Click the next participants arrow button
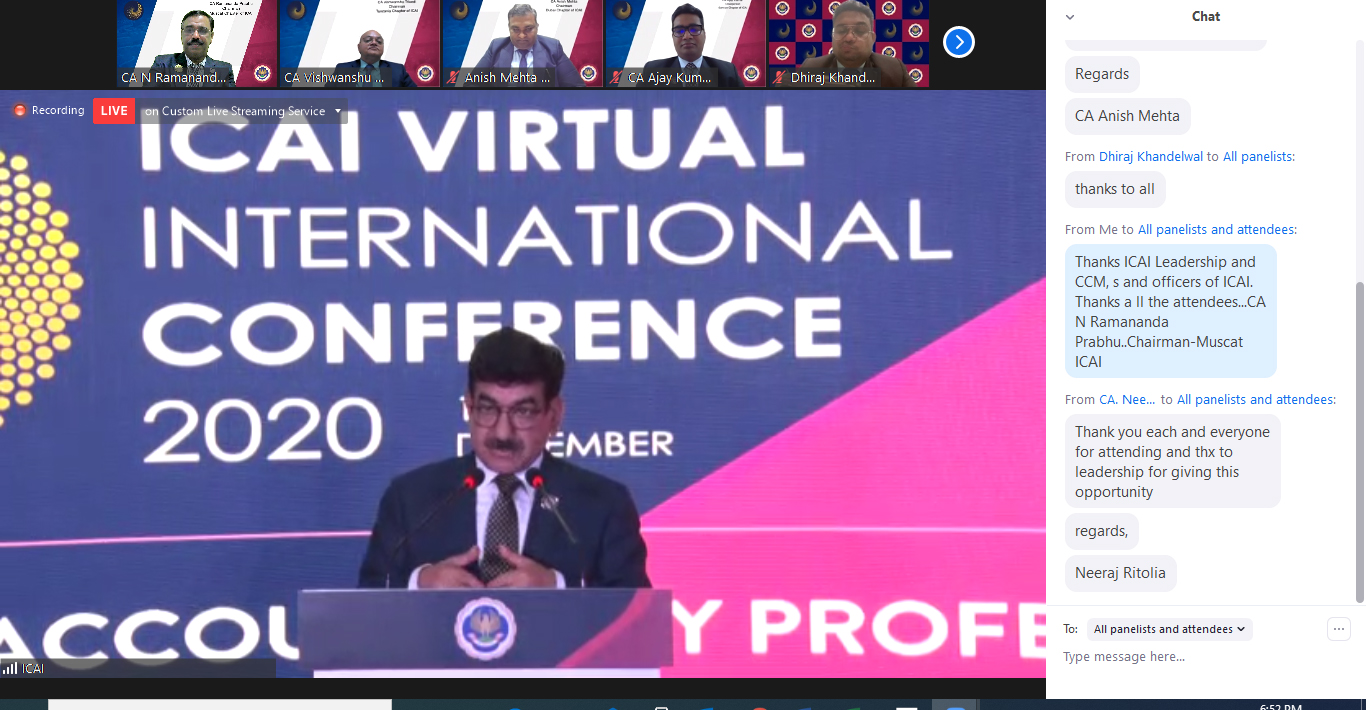The width and height of the screenshot is (1366, 710). click(958, 42)
